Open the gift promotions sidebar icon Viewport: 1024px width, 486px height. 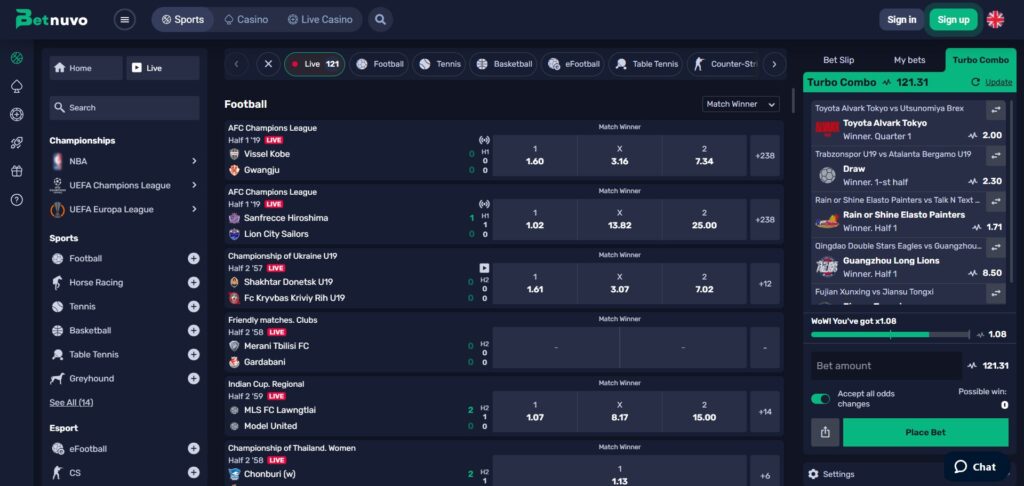pyautogui.click(x=16, y=171)
